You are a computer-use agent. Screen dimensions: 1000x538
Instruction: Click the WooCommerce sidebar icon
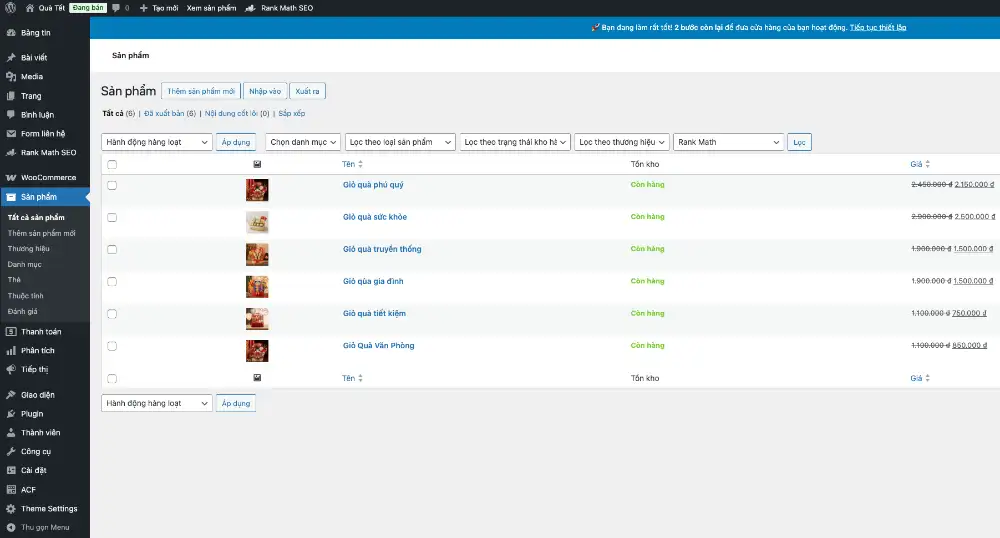tap(11, 177)
